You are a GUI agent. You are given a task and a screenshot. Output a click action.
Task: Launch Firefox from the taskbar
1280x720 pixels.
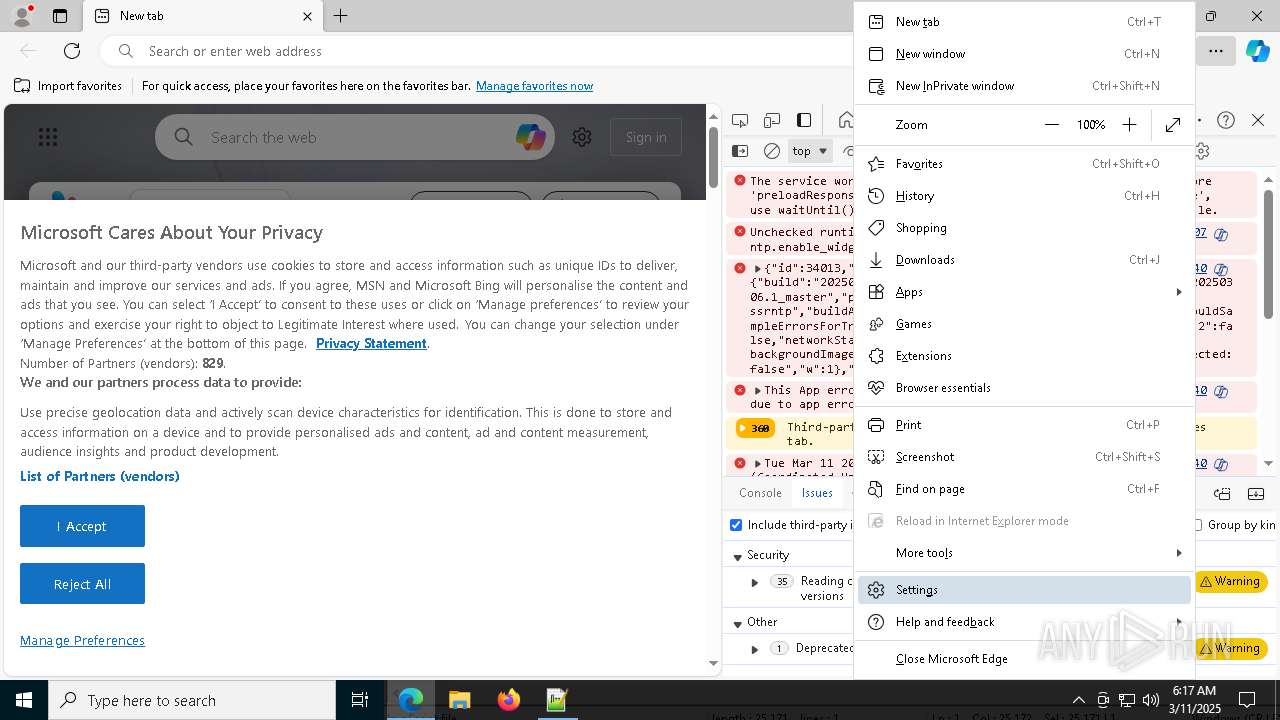tap(508, 700)
